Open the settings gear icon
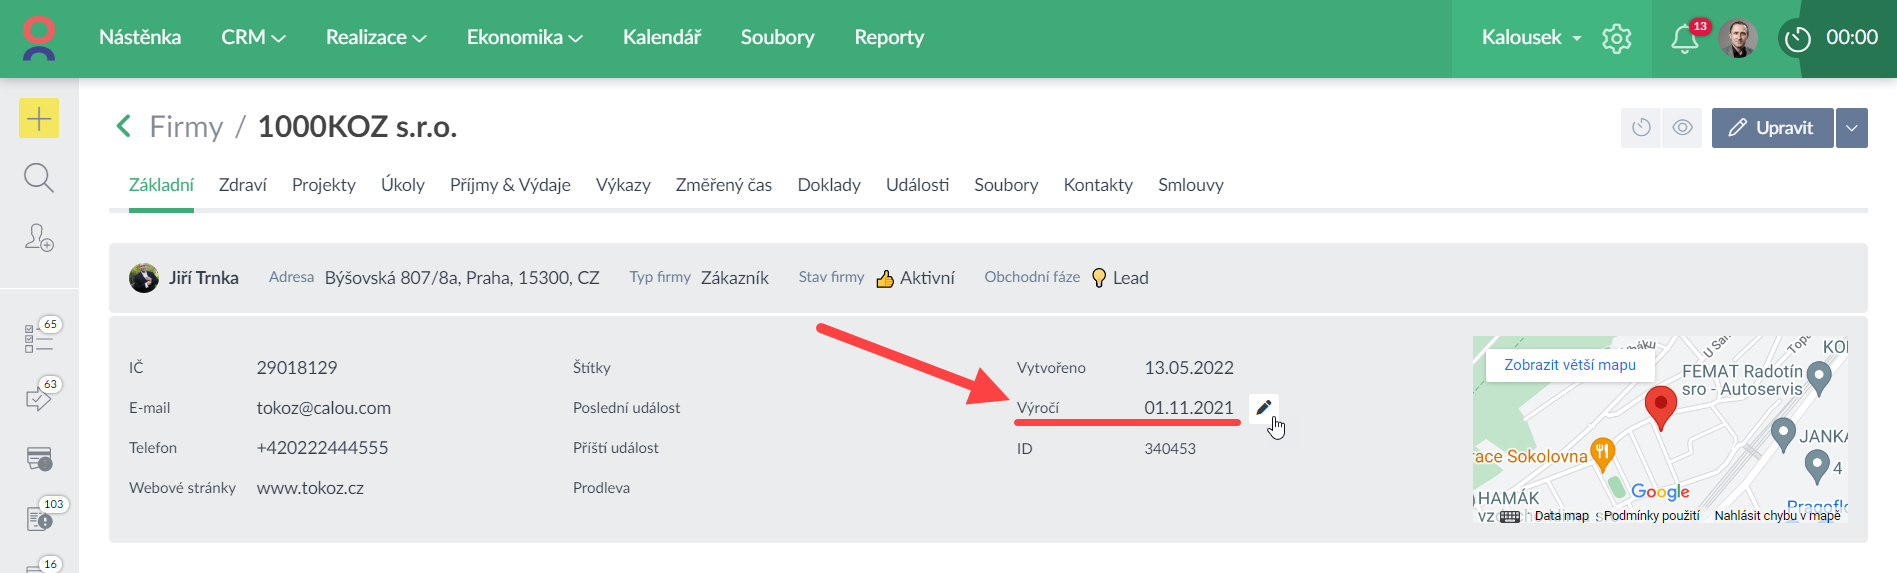The height and width of the screenshot is (573, 1897). pyautogui.click(x=1616, y=39)
